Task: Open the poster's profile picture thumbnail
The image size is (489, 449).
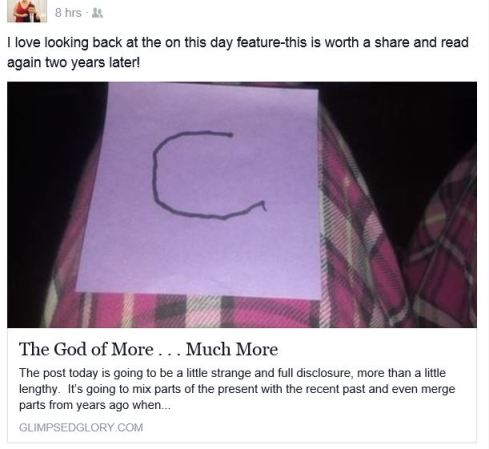Action: tap(27, 11)
